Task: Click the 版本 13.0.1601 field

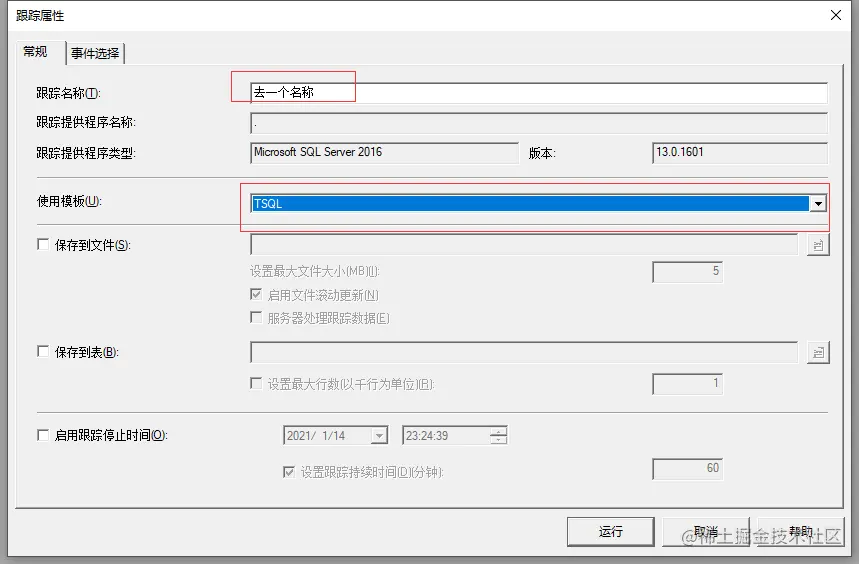Action: pyautogui.click(x=740, y=153)
